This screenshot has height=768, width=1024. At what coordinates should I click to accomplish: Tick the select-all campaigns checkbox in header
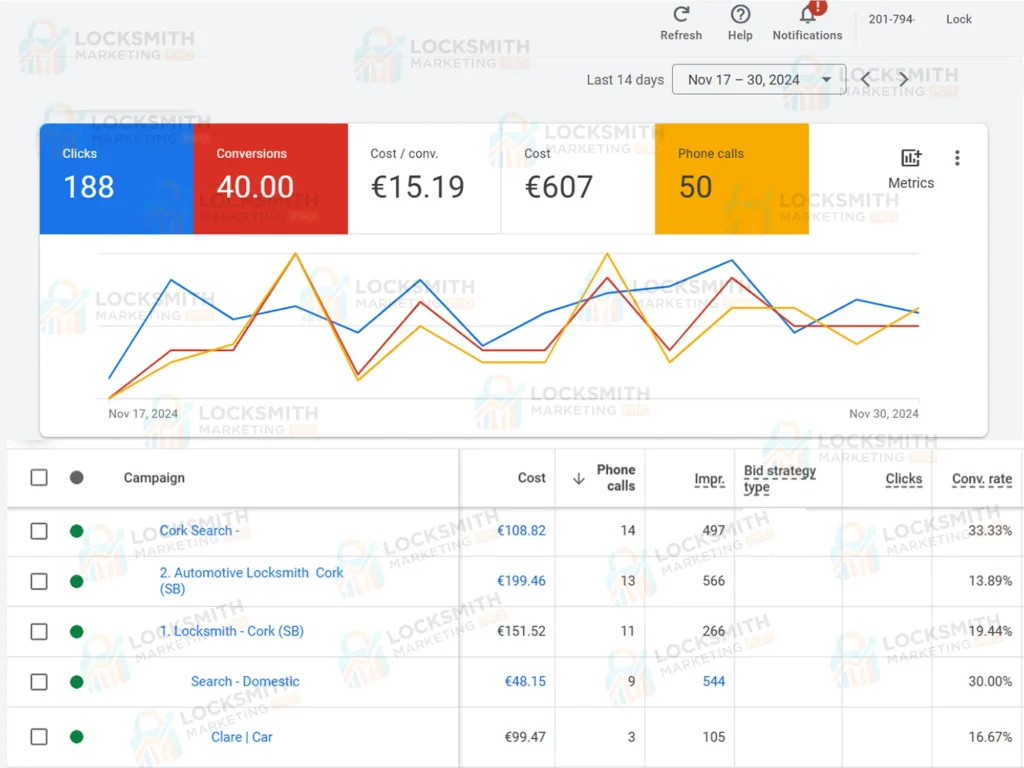coord(39,478)
